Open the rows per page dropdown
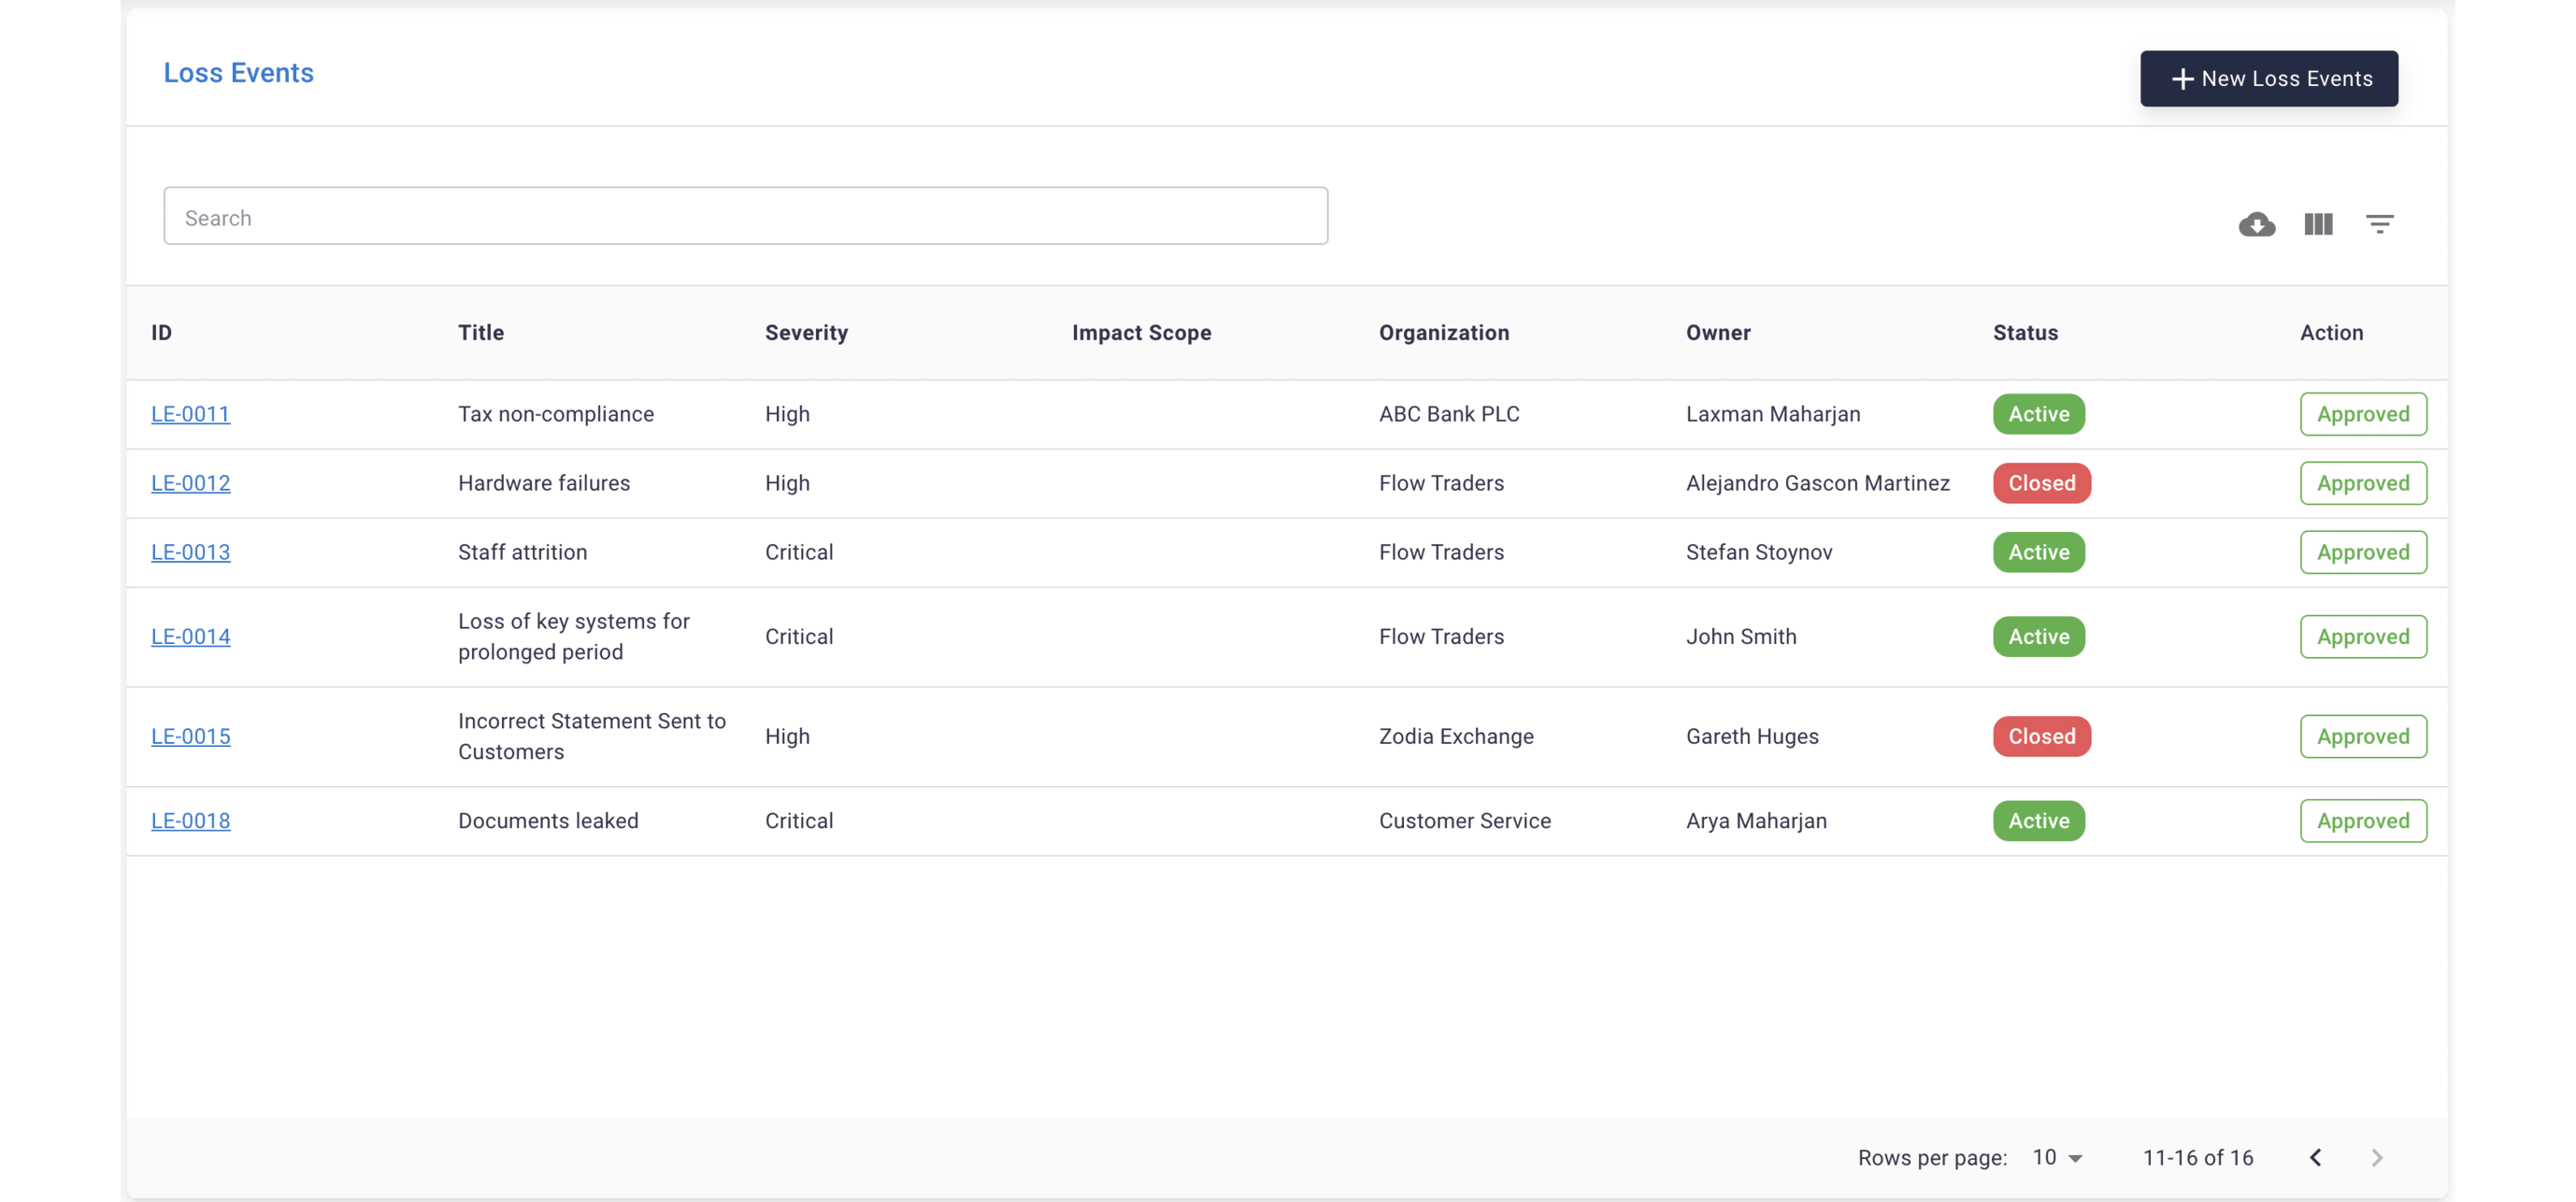 point(2057,1157)
